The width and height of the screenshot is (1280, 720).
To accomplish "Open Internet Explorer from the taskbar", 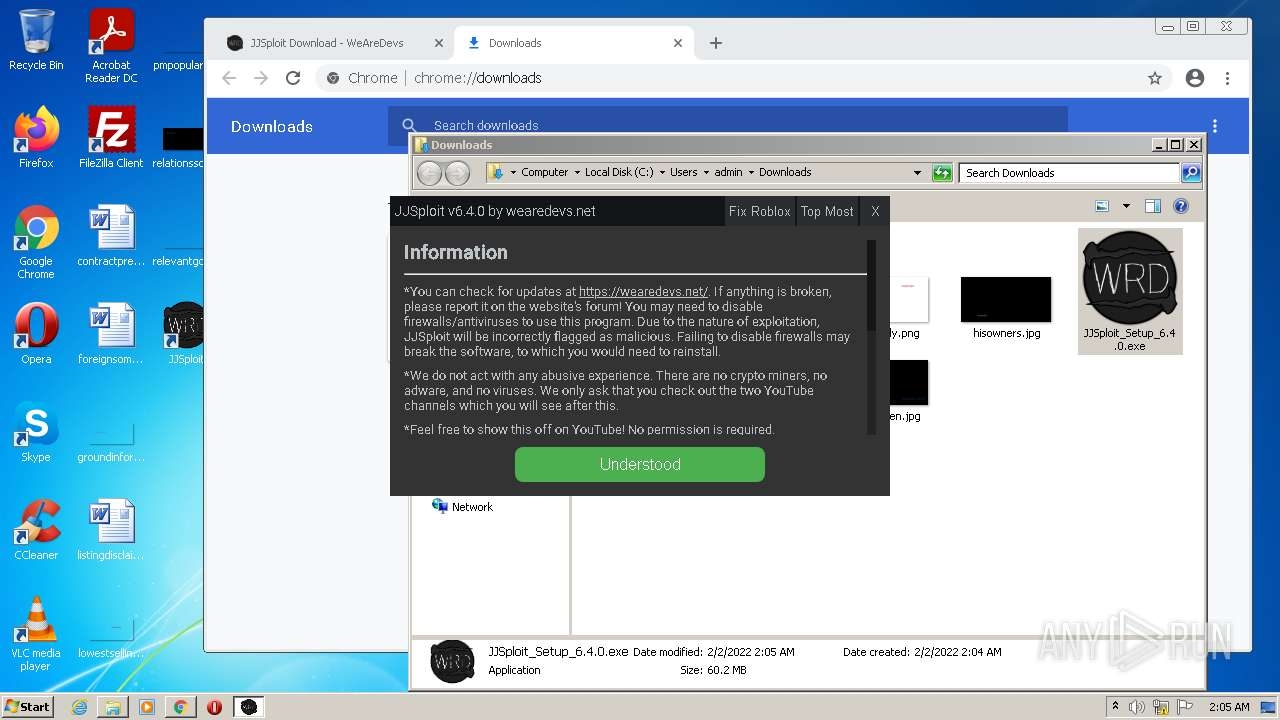I will coord(79,707).
